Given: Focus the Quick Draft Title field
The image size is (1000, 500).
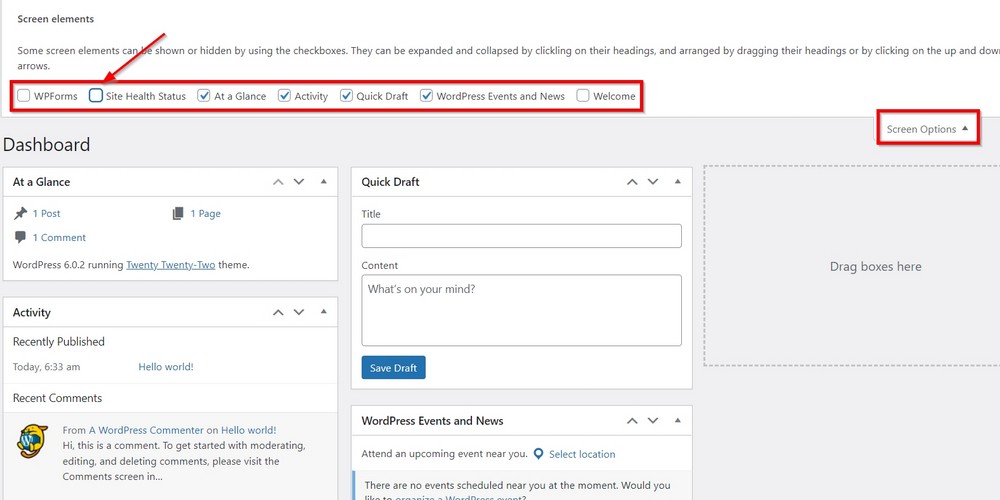Looking at the screenshot, I should 521,236.
